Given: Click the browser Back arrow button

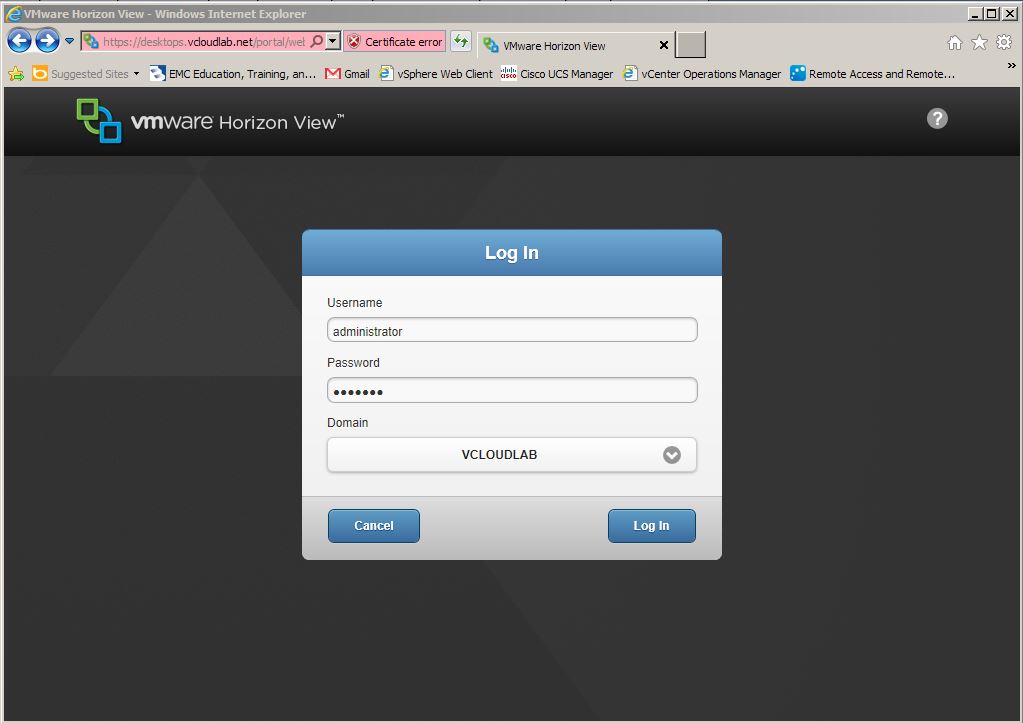Looking at the screenshot, I should 20,41.
